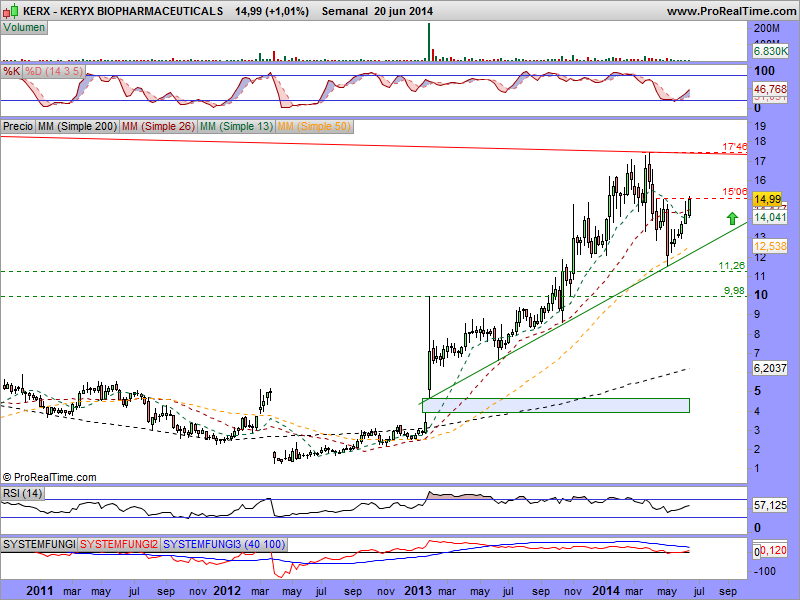The width and height of the screenshot is (800, 600).
Task: Open the Volumen indicator label
Action: tap(24, 28)
